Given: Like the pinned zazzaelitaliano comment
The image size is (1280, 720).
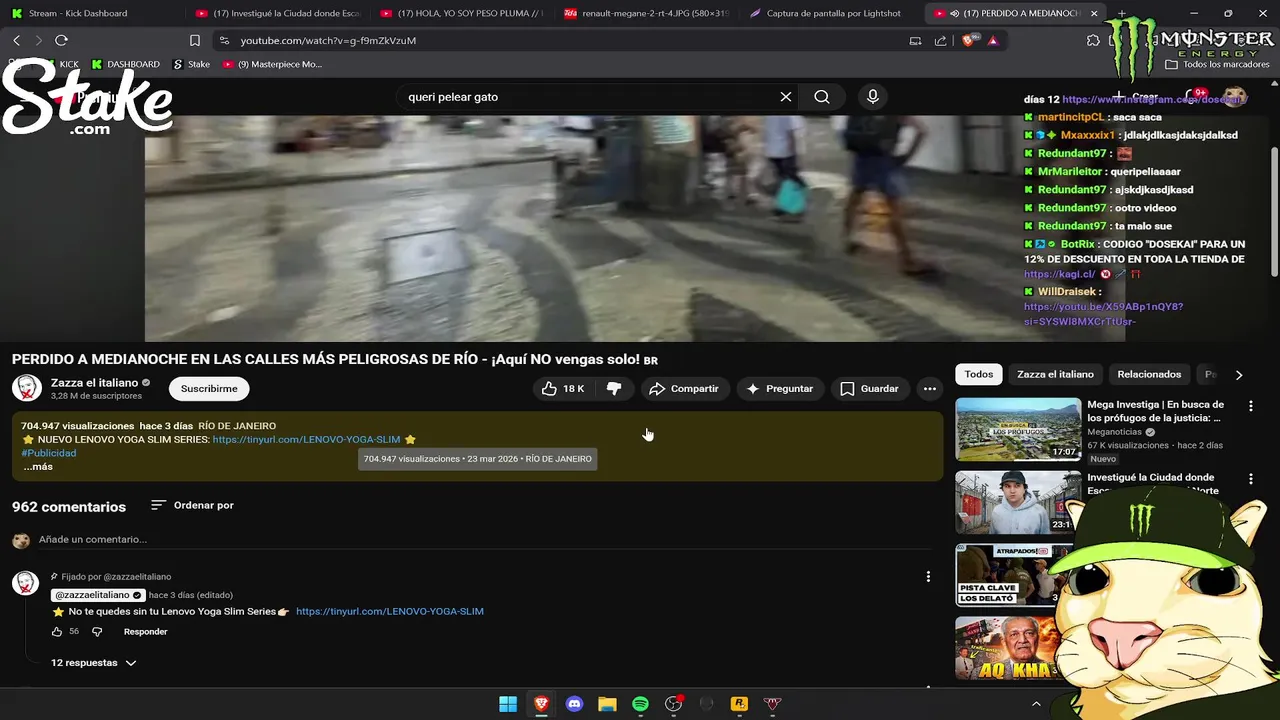Looking at the screenshot, I should [x=57, y=632].
